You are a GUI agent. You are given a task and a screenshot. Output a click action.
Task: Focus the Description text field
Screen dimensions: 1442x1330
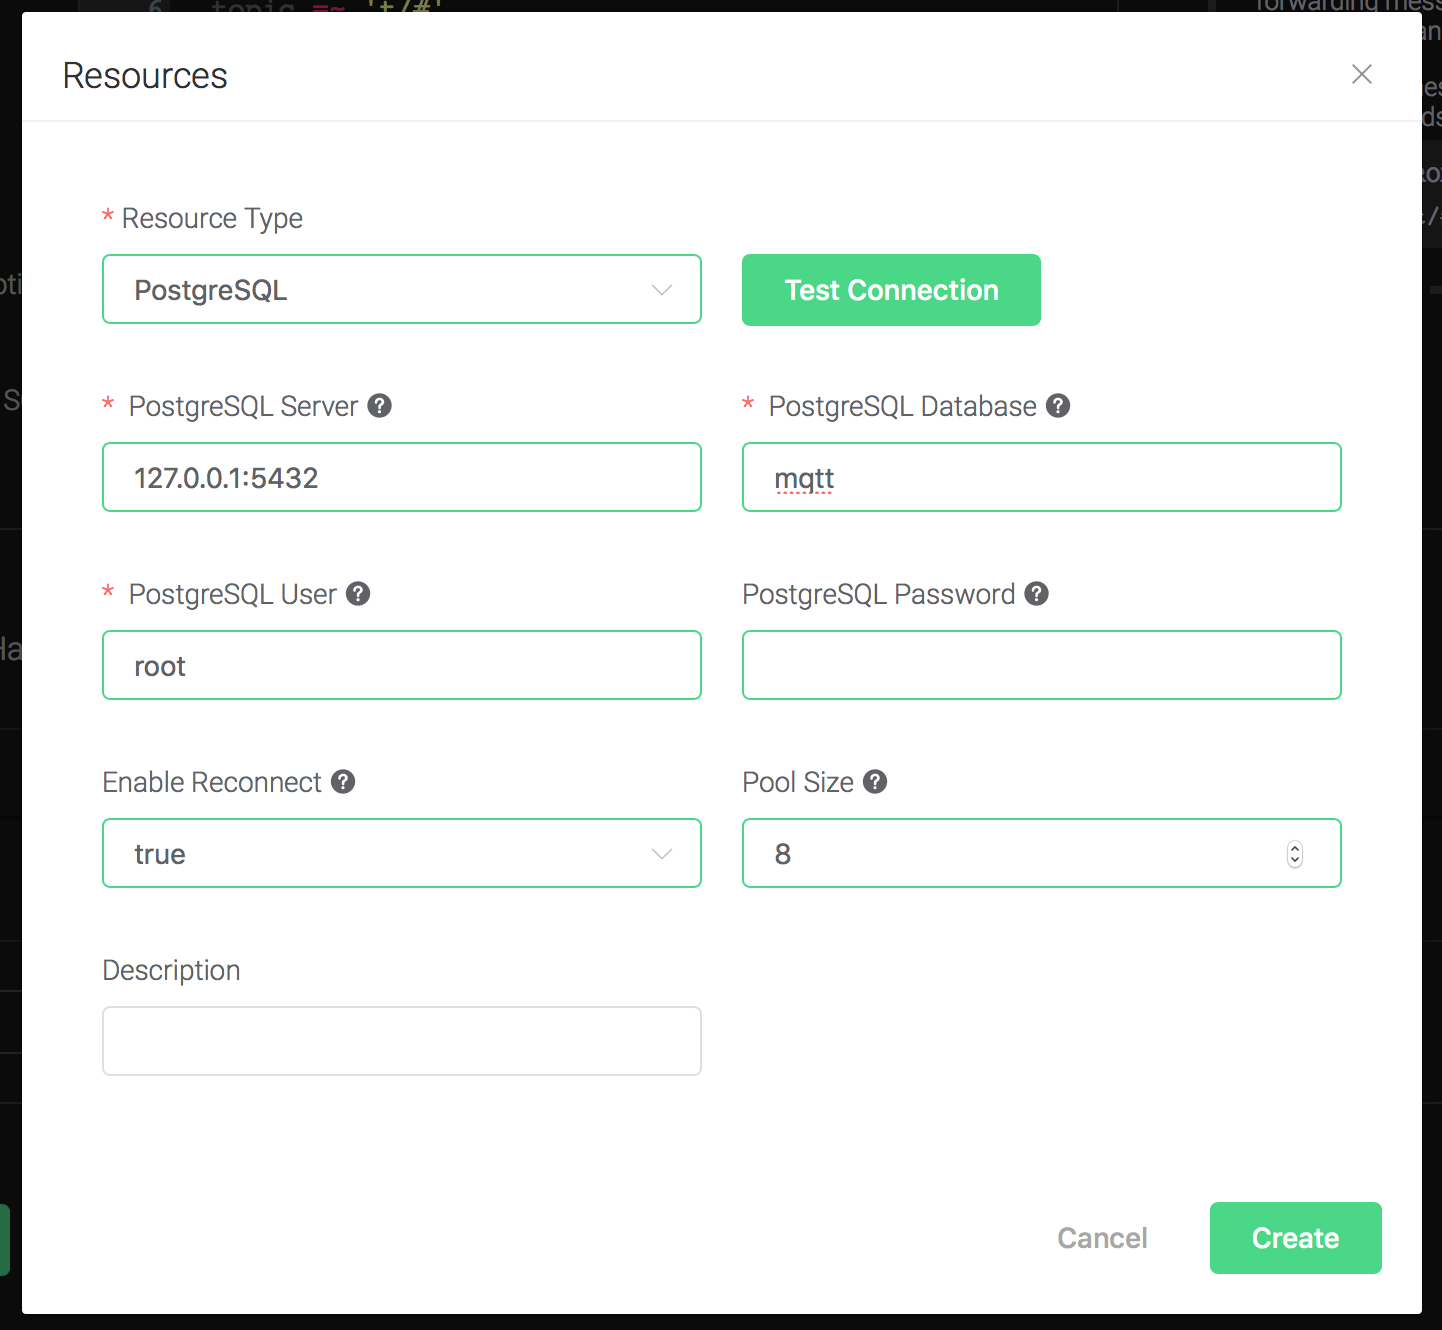click(402, 1041)
